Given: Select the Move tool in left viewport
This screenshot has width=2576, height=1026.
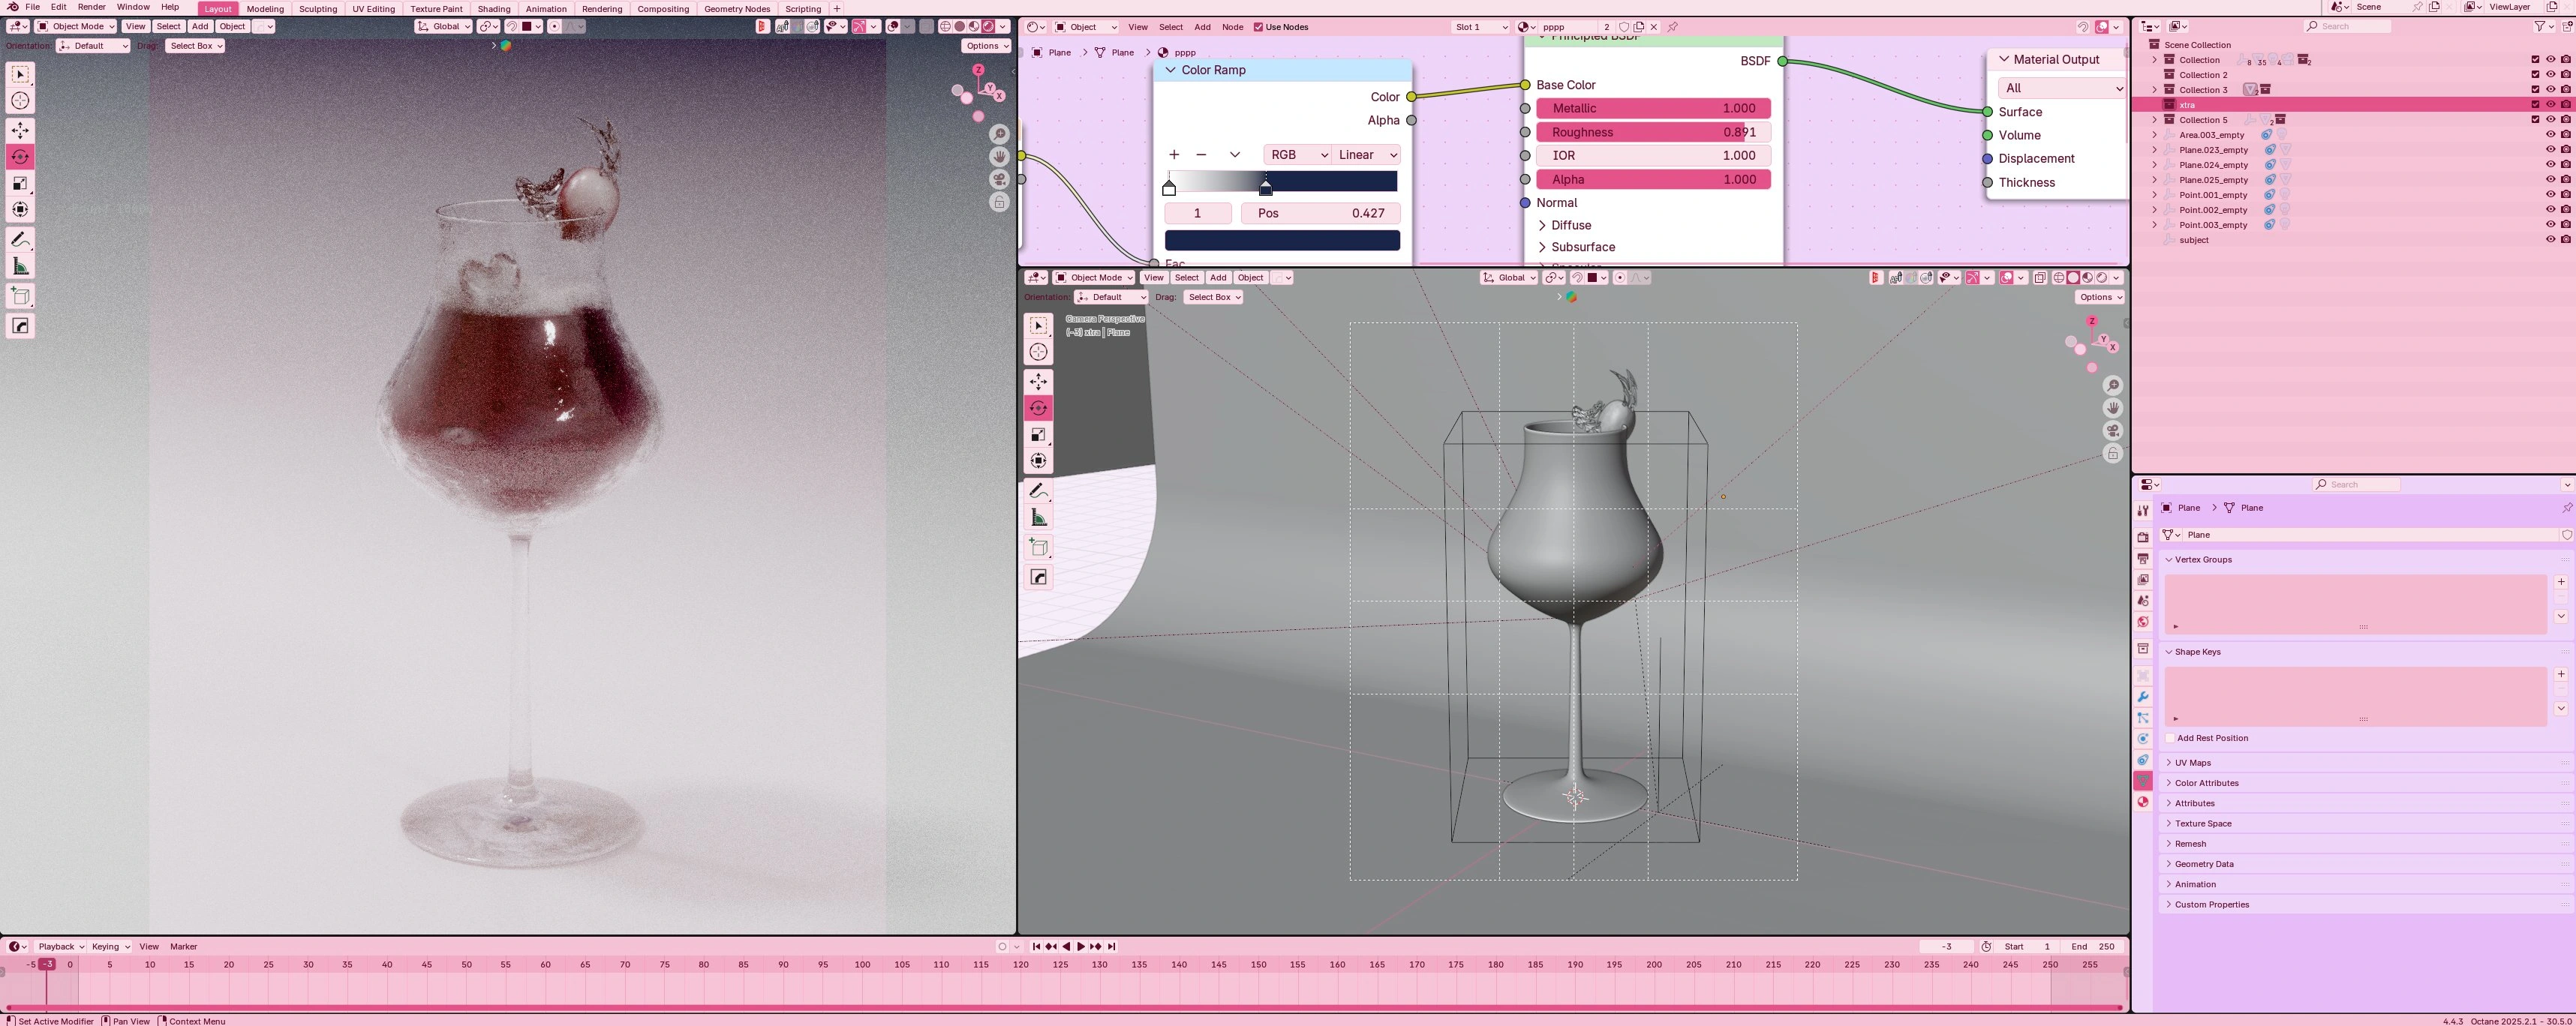Looking at the screenshot, I should tap(20, 130).
